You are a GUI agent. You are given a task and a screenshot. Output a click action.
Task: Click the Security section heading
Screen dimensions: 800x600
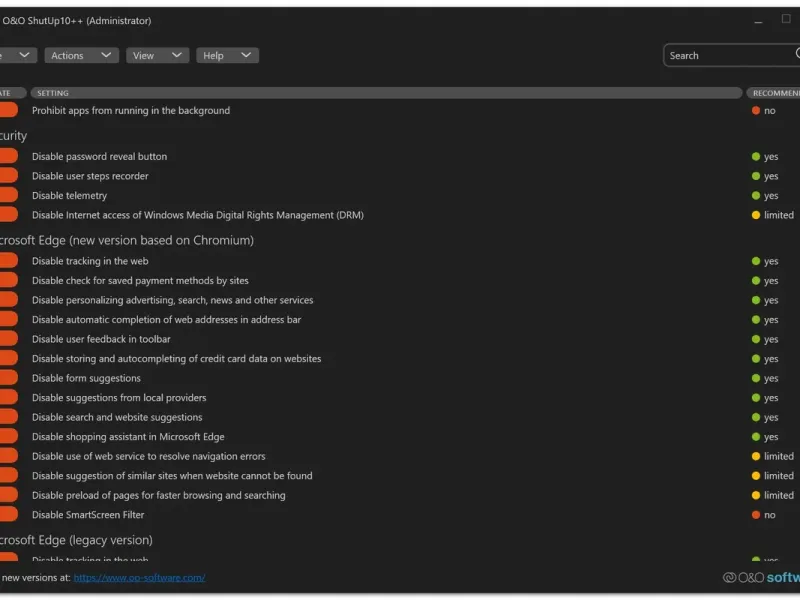tap(13, 136)
